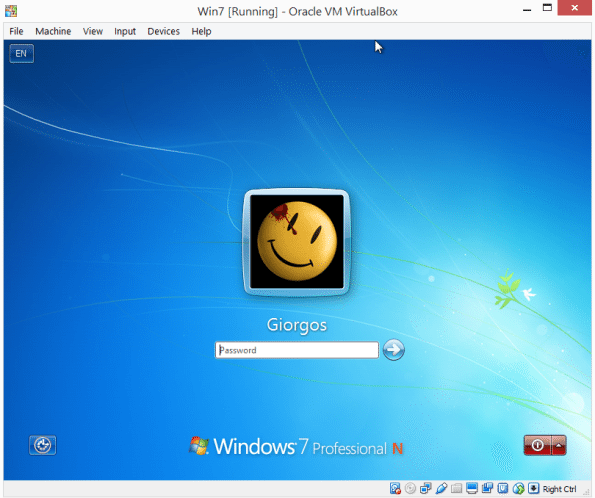Expand shutdown options arrow next to power button
Screen dimensions: 595x498
[559, 445]
